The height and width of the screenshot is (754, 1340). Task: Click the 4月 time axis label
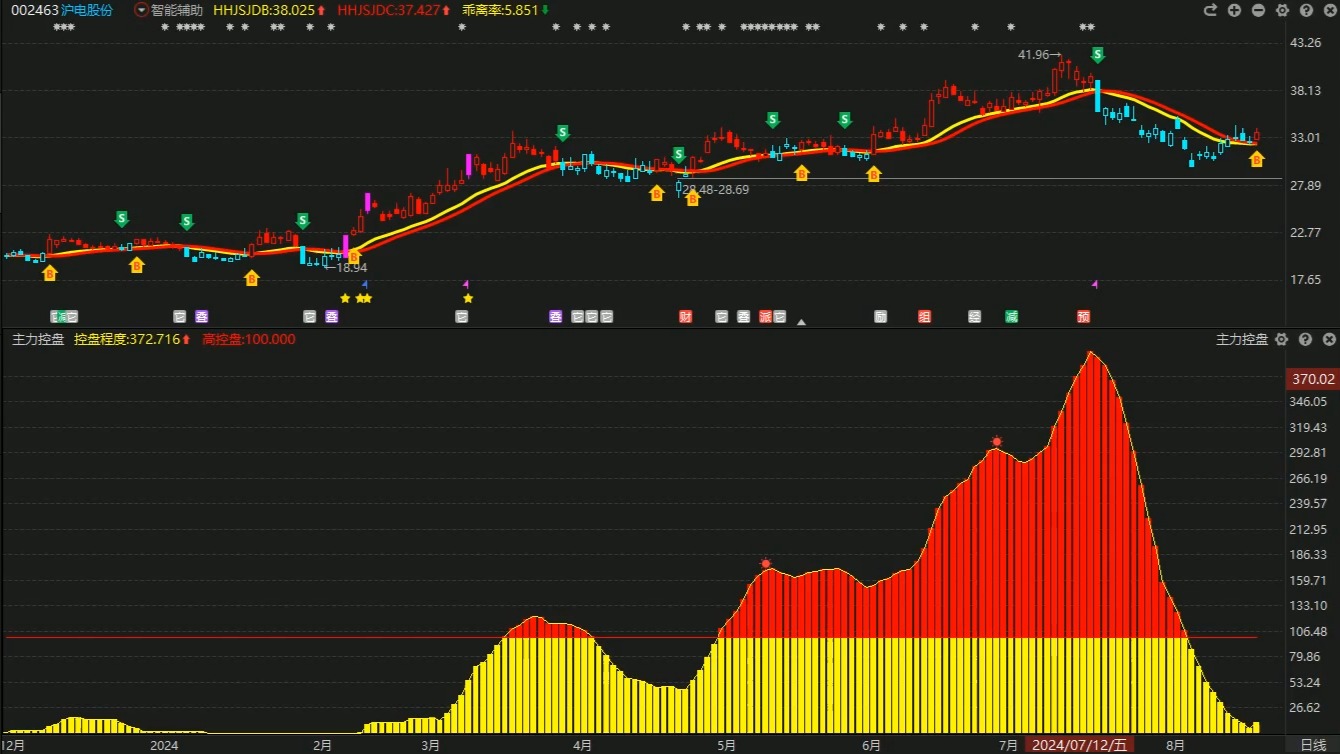click(583, 745)
